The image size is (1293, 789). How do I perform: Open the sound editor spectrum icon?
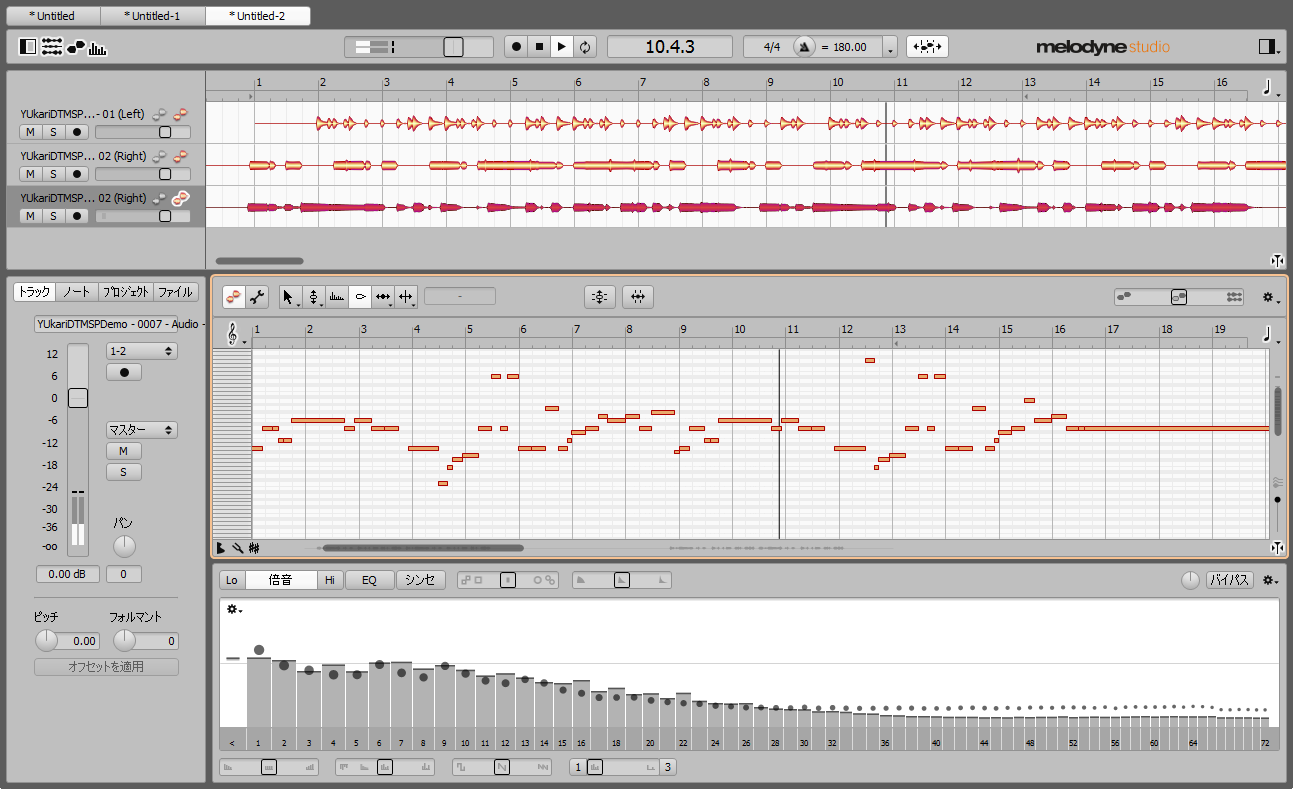98,47
